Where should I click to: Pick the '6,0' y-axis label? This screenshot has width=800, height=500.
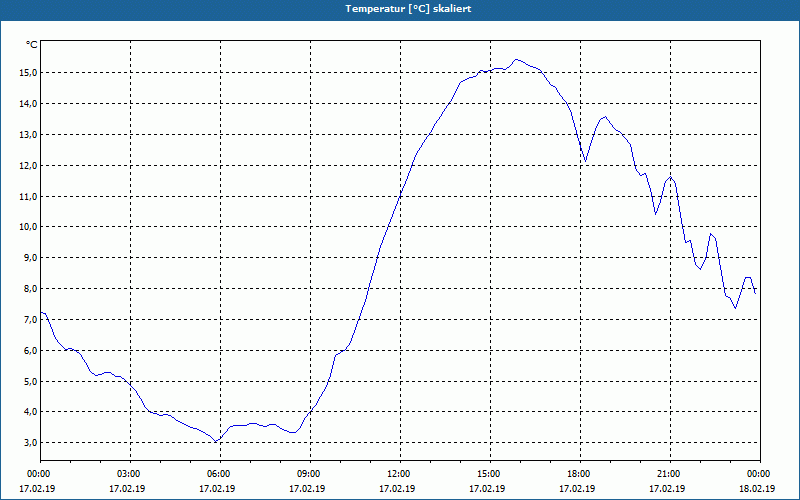click(x=31, y=351)
